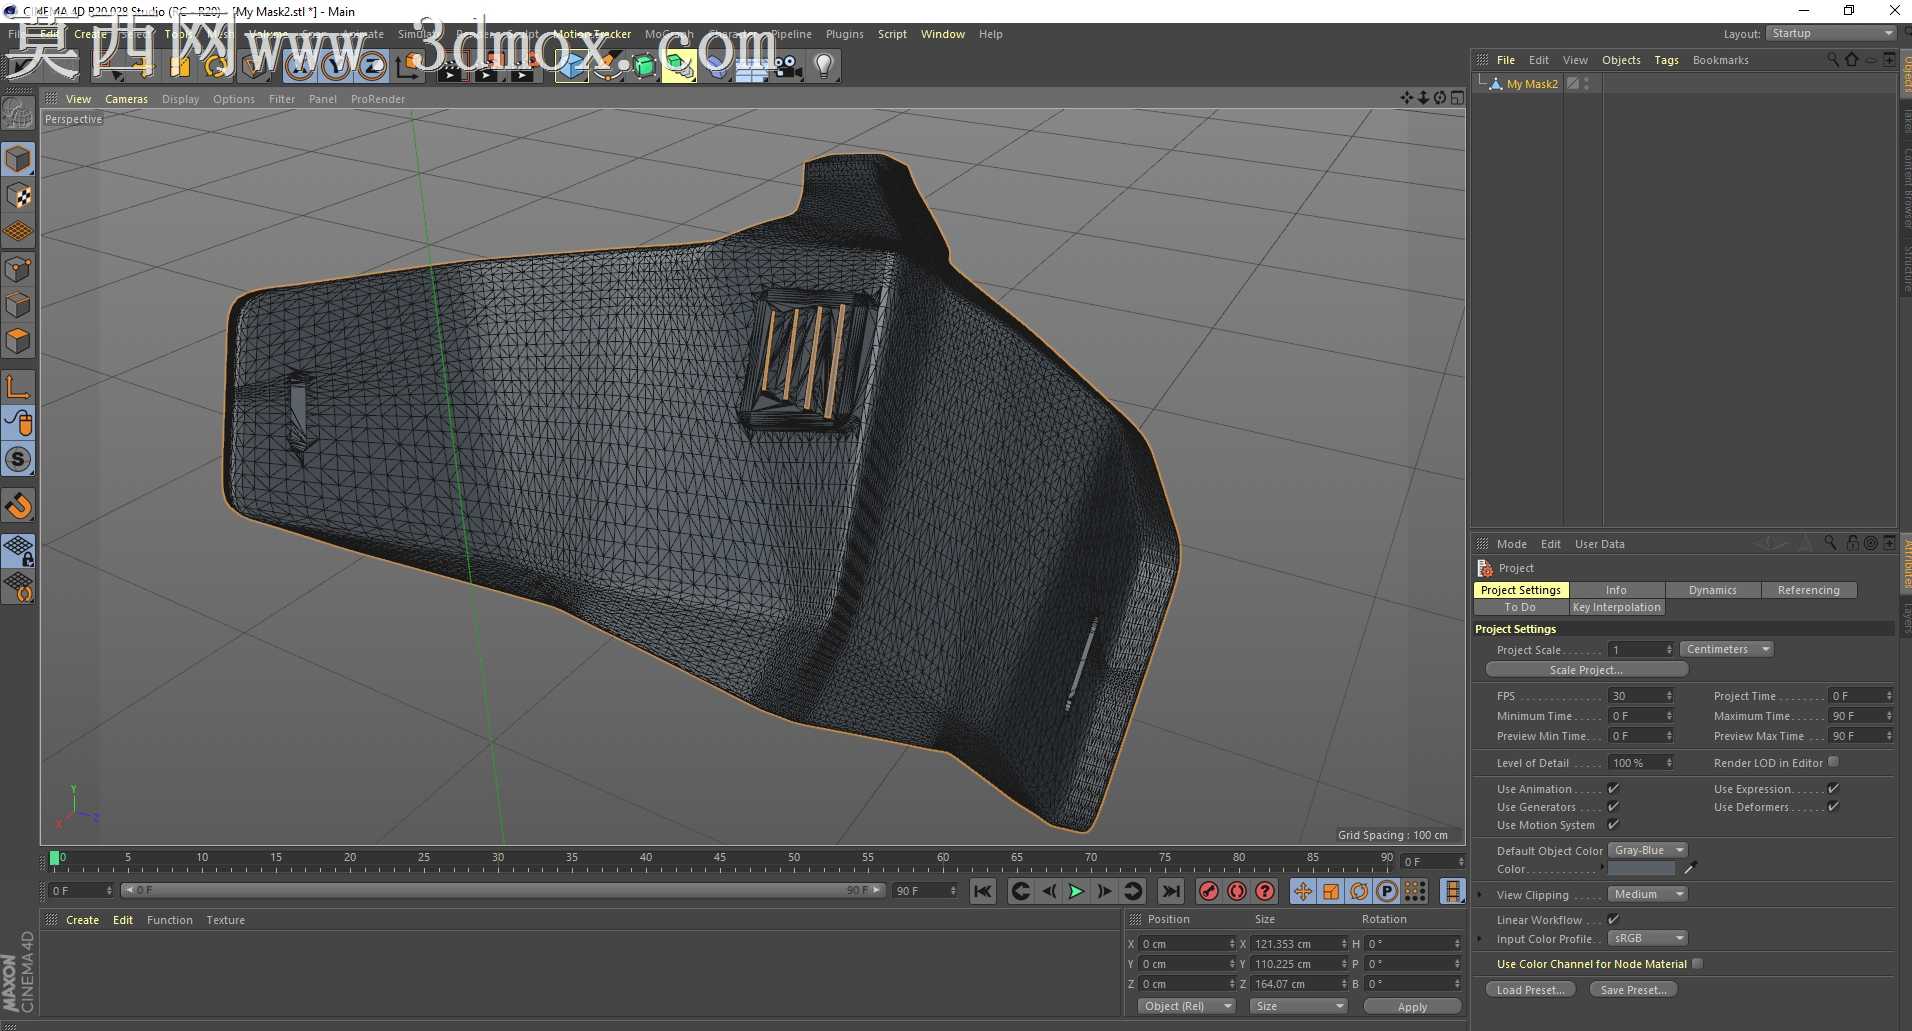Image resolution: width=1912 pixels, height=1031 pixels.
Task: Open the Script menu
Action: coord(892,34)
